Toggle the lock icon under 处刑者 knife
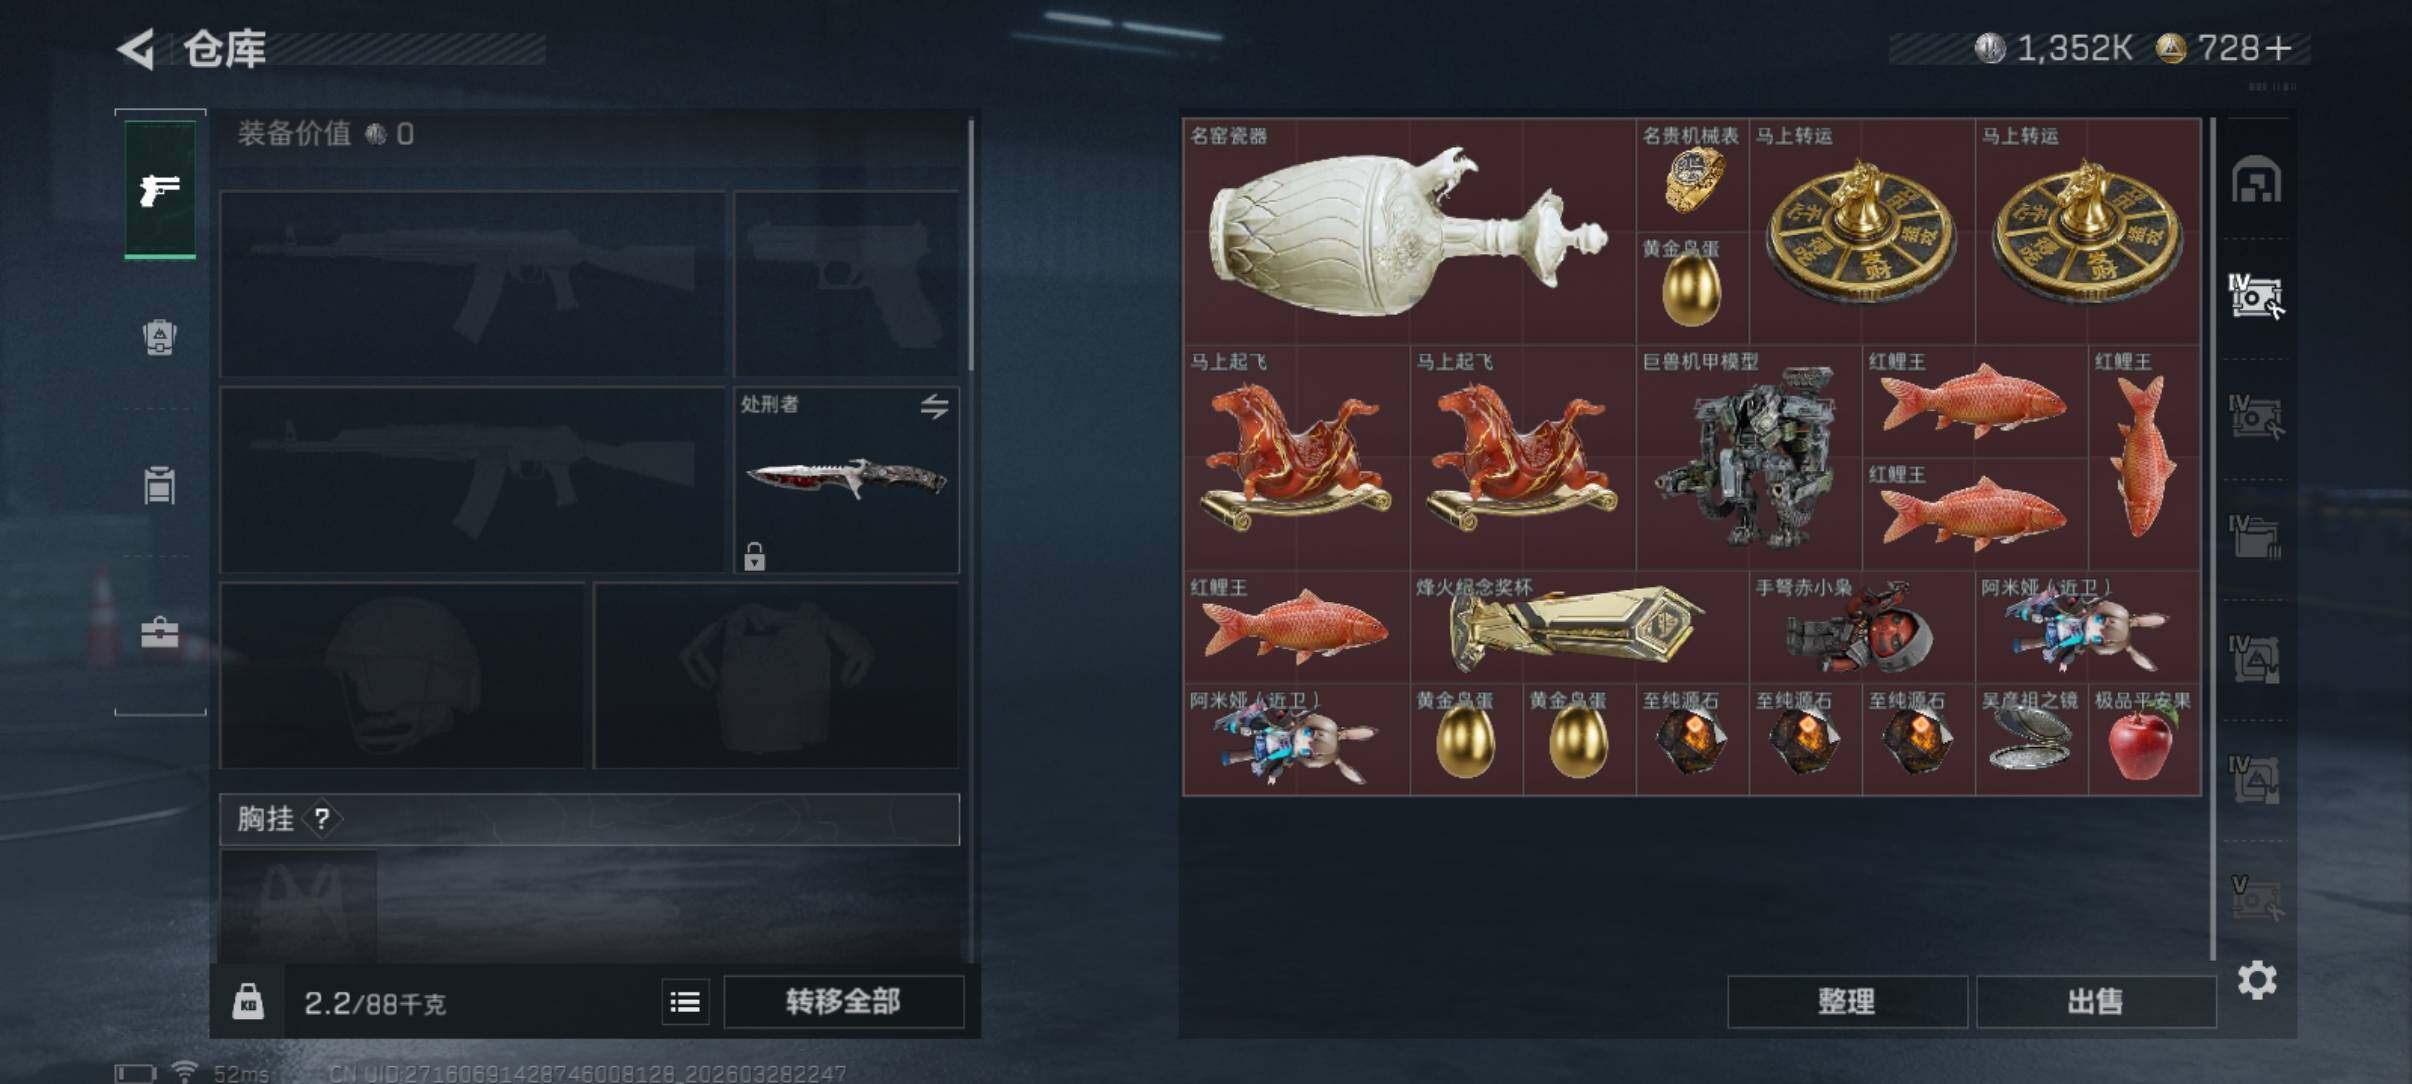Image resolution: width=2412 pixels, height=1084 pixels. click(x=755, y=555)
